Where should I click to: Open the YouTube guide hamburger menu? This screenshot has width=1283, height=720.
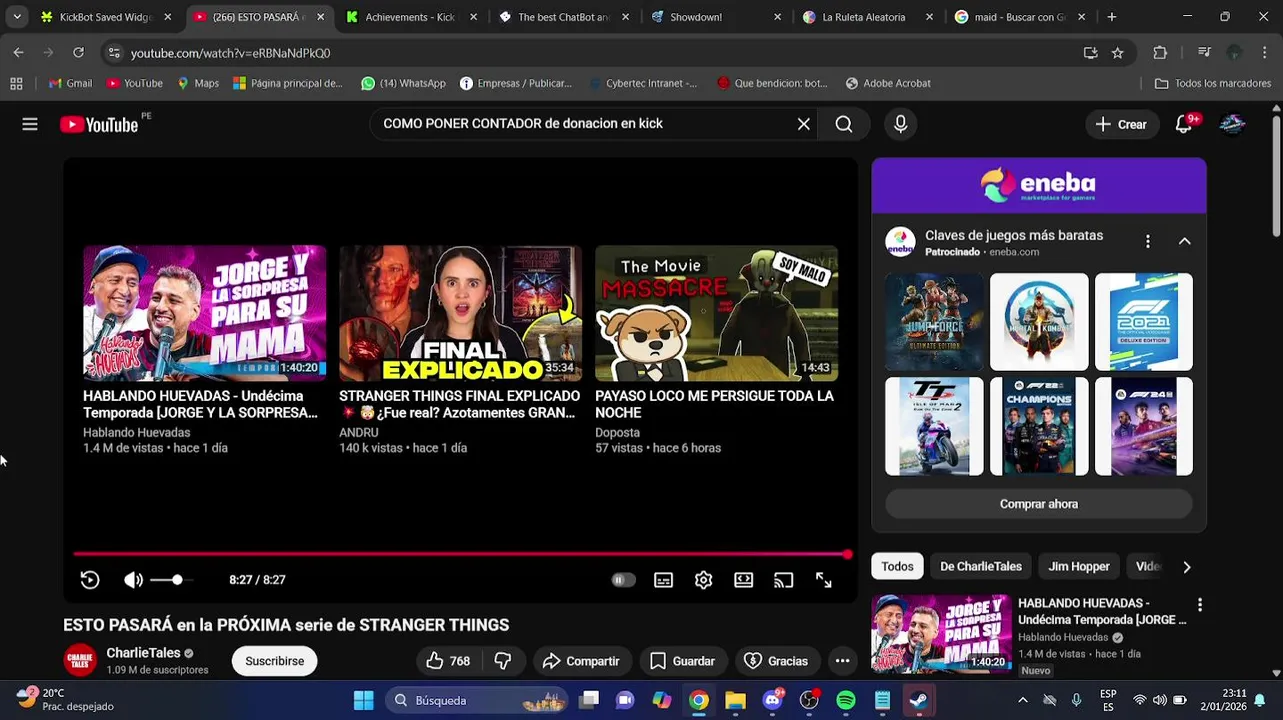coord(30,124)
